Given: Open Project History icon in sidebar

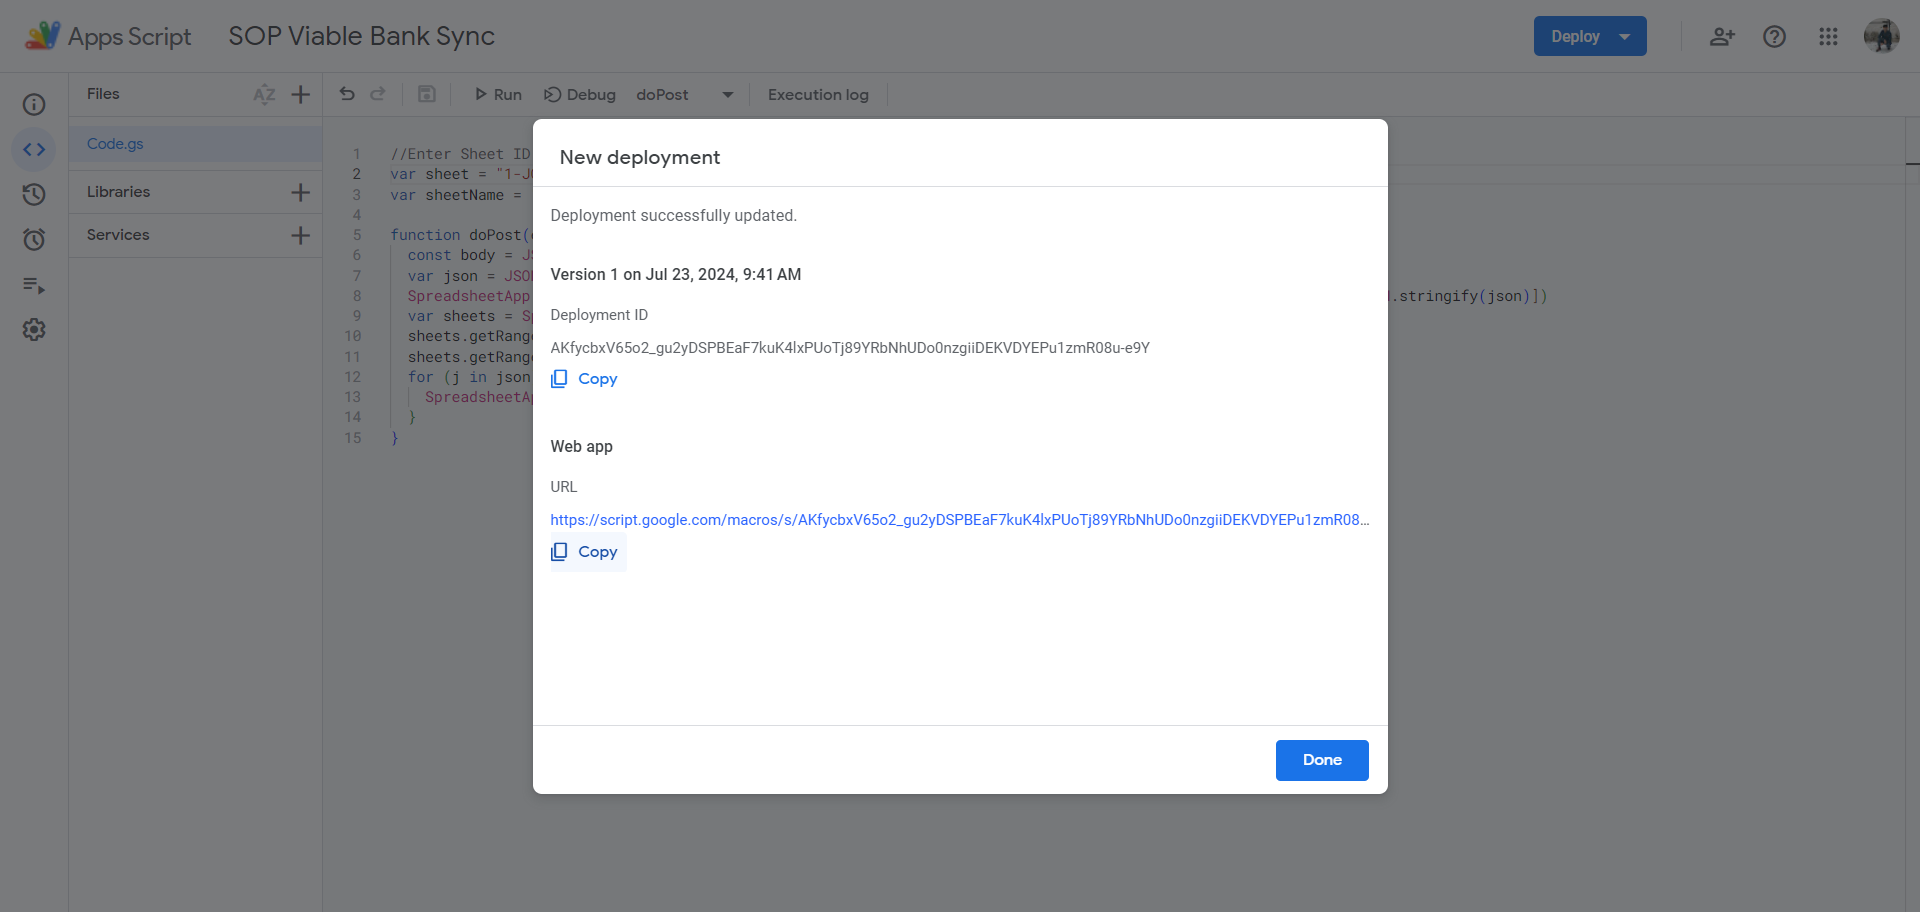Looking at the screenshot, I should (34, 194).
